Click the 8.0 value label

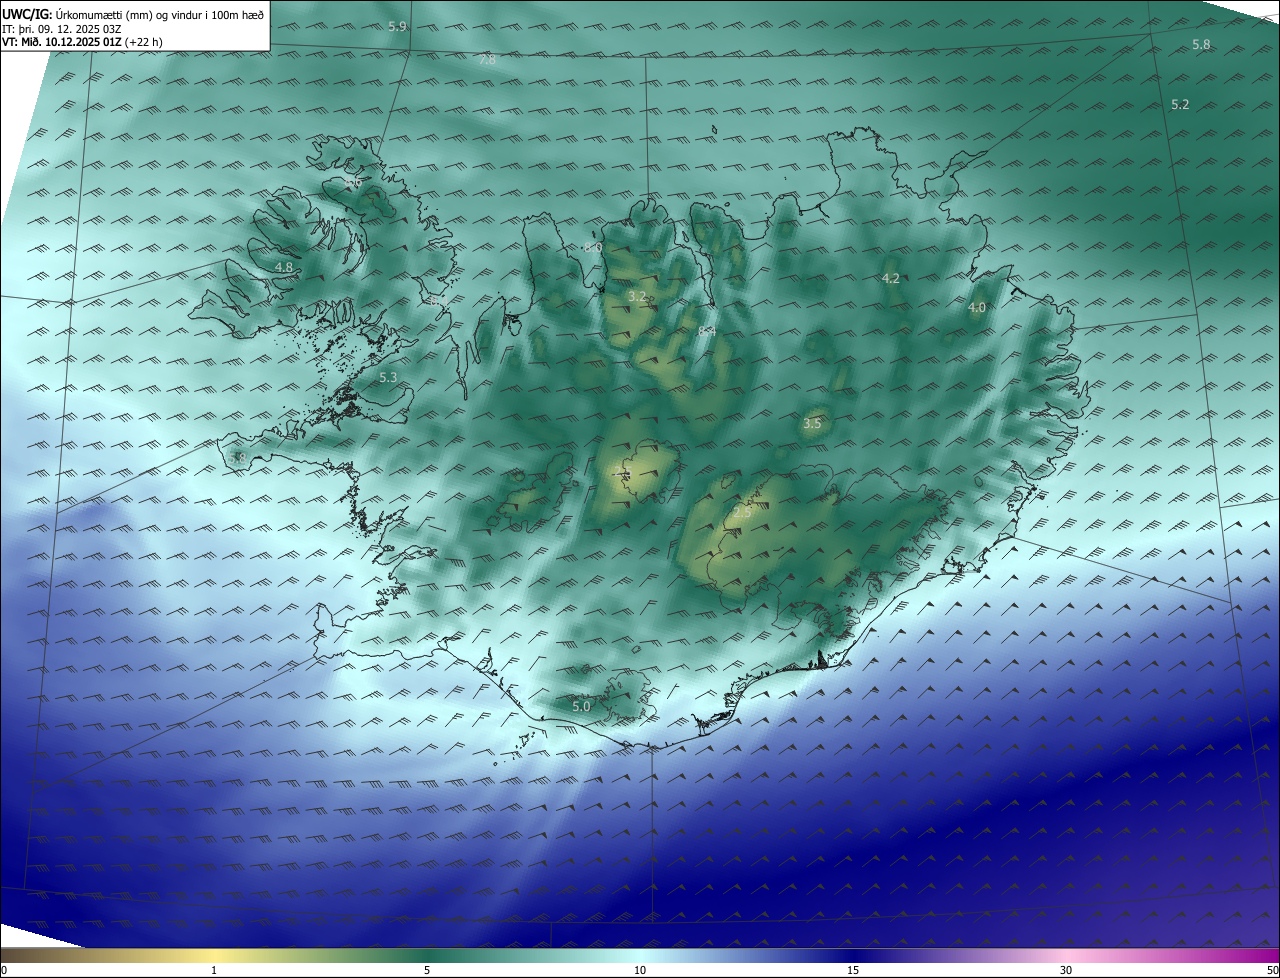593,247
